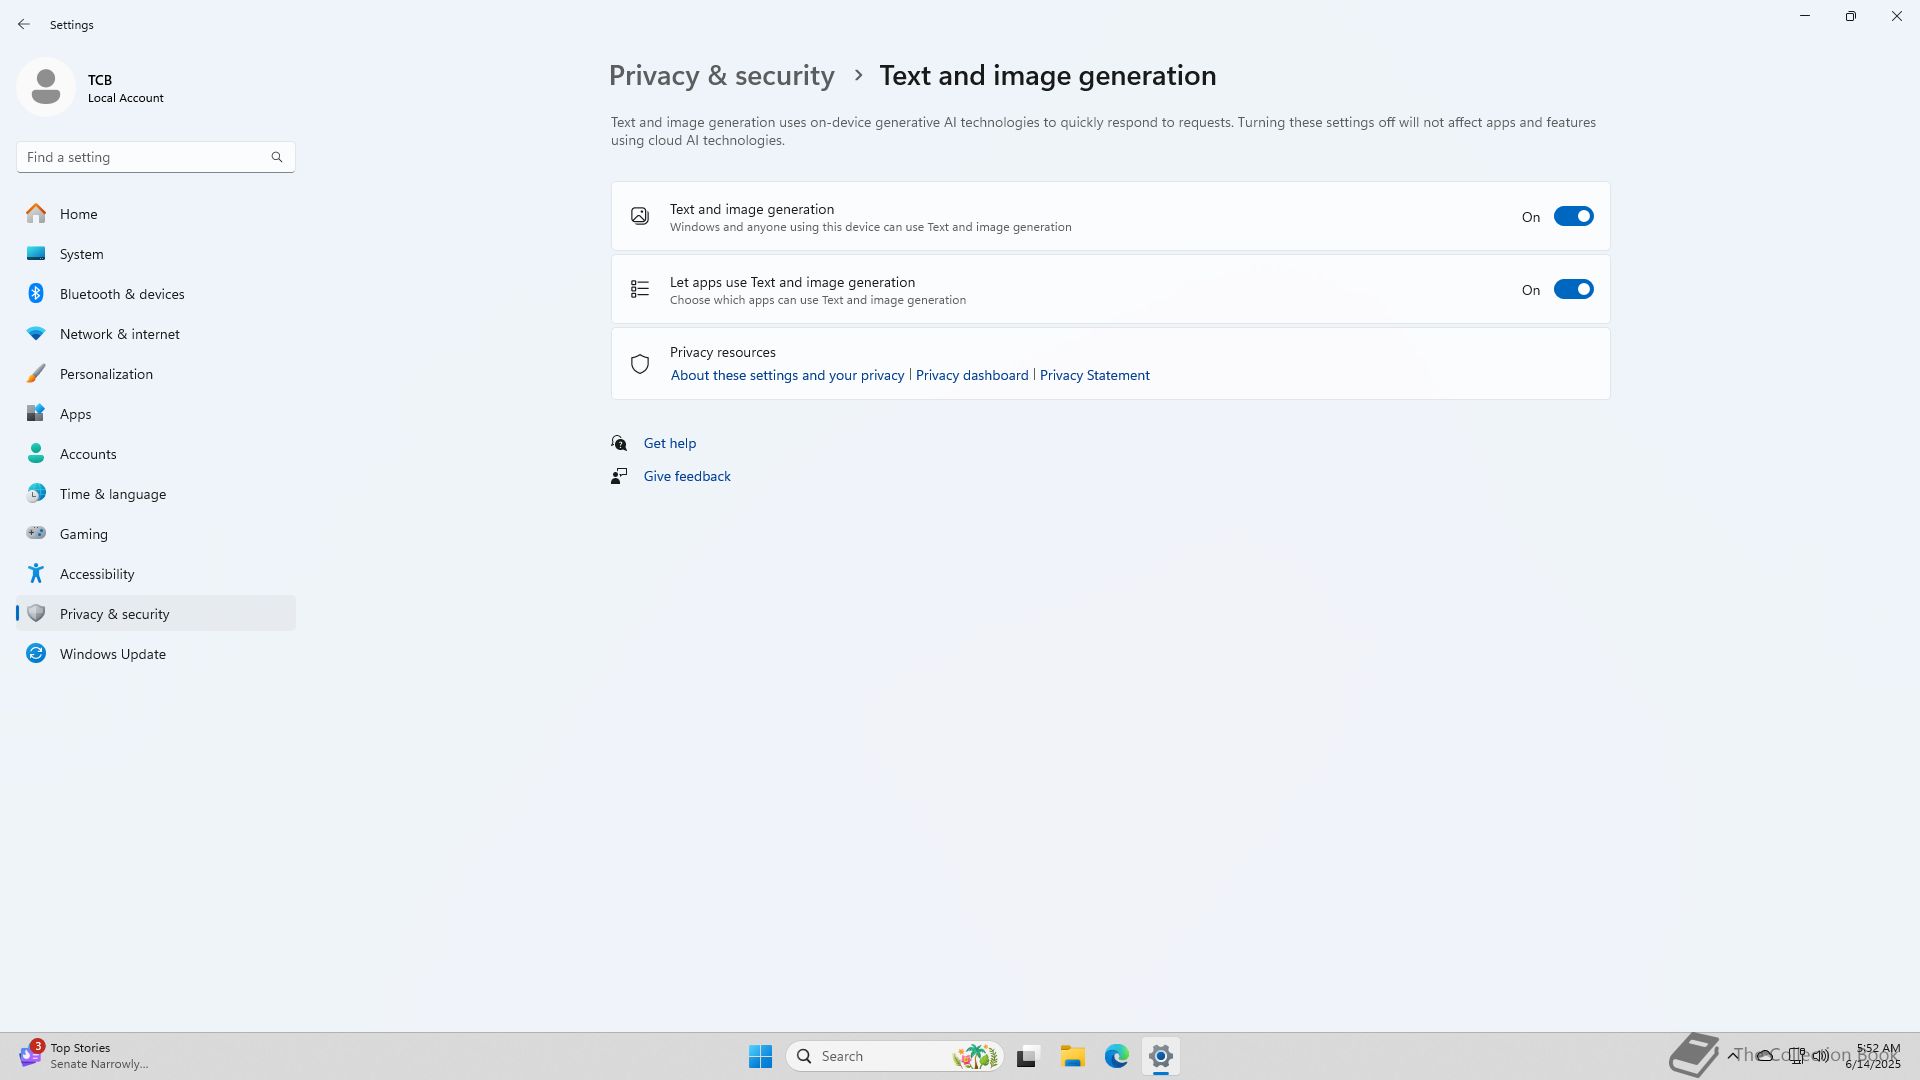Open the Privacy Statement link
Viewport: 1920px width, 1080px height.
tap(1094, 375)
